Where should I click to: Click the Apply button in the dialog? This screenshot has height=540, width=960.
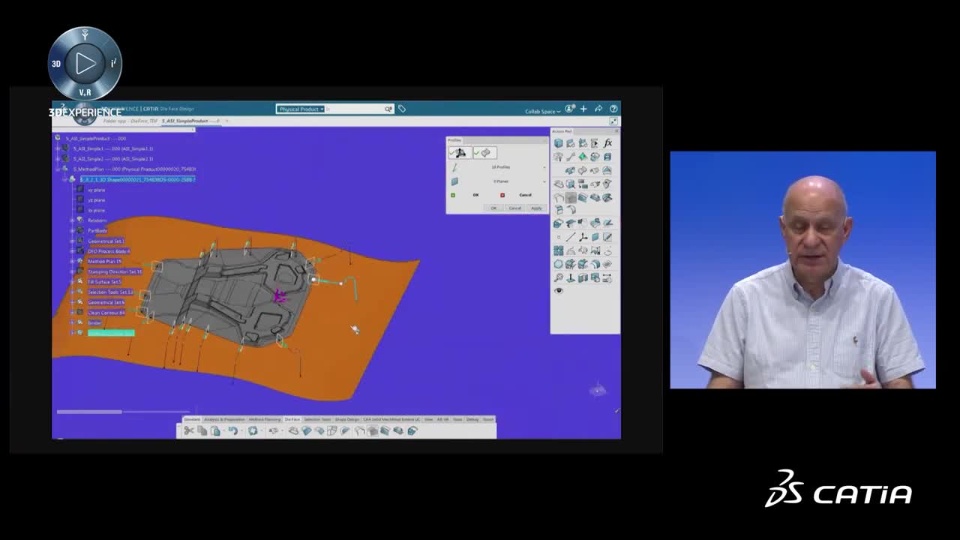(536, 208)
